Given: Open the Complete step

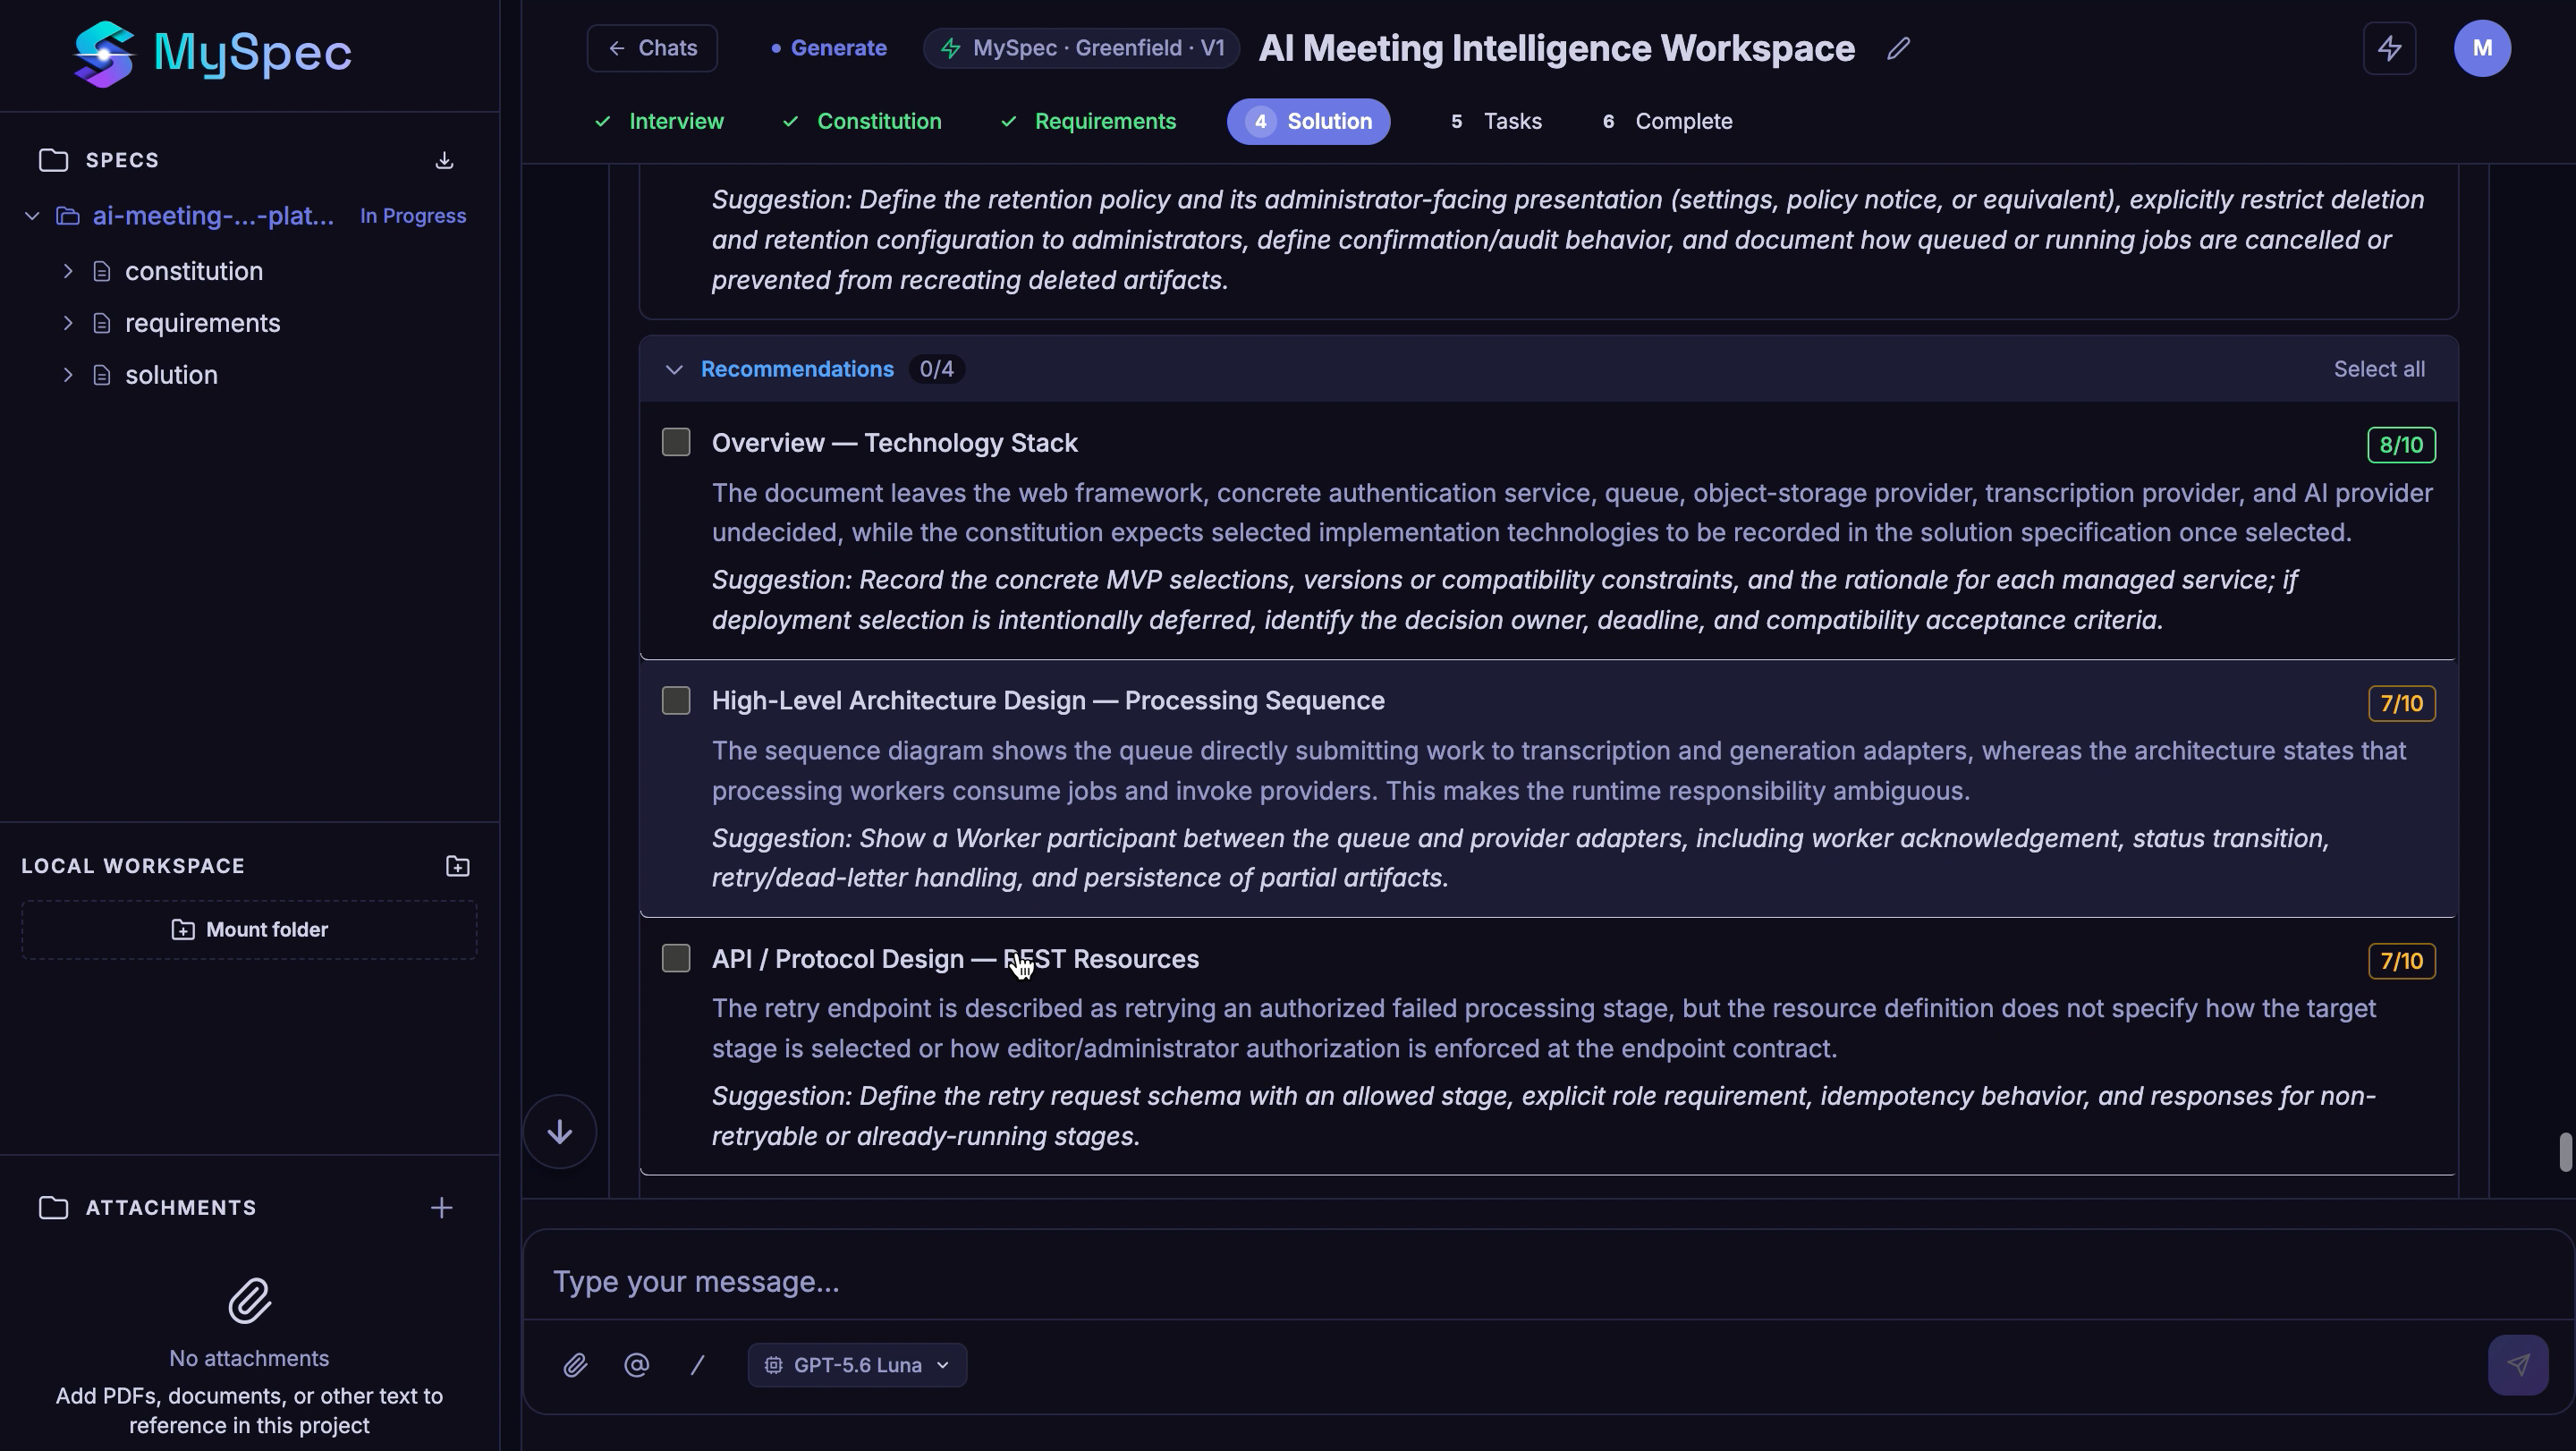Looking at the screenshot, I should click(1667, 122).
